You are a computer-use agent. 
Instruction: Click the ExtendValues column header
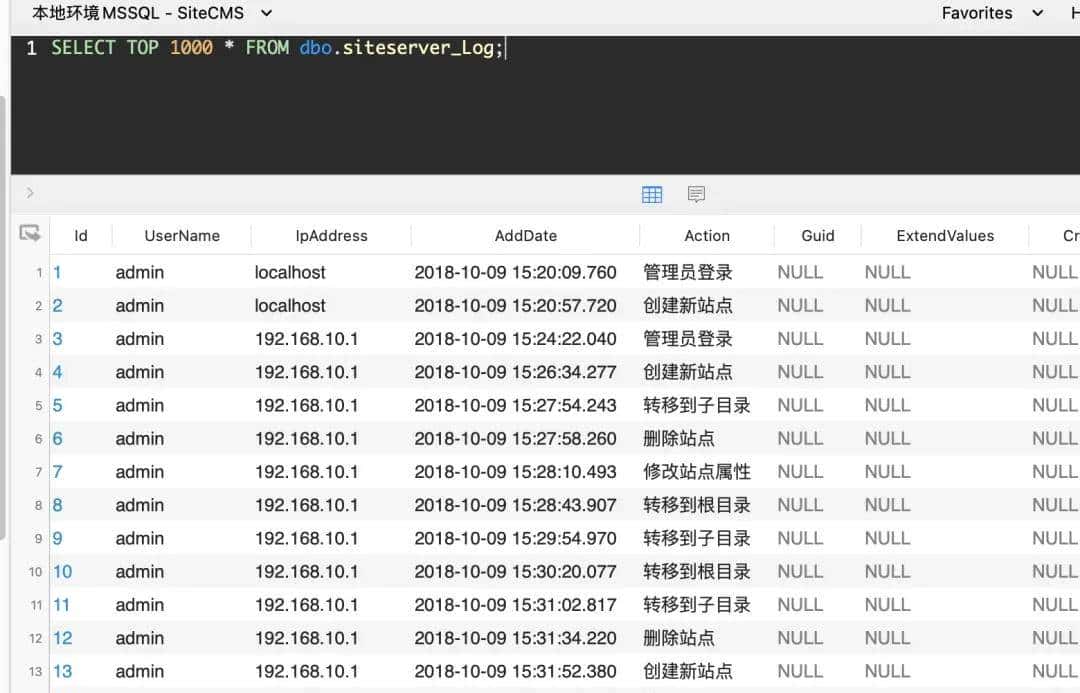945,235
